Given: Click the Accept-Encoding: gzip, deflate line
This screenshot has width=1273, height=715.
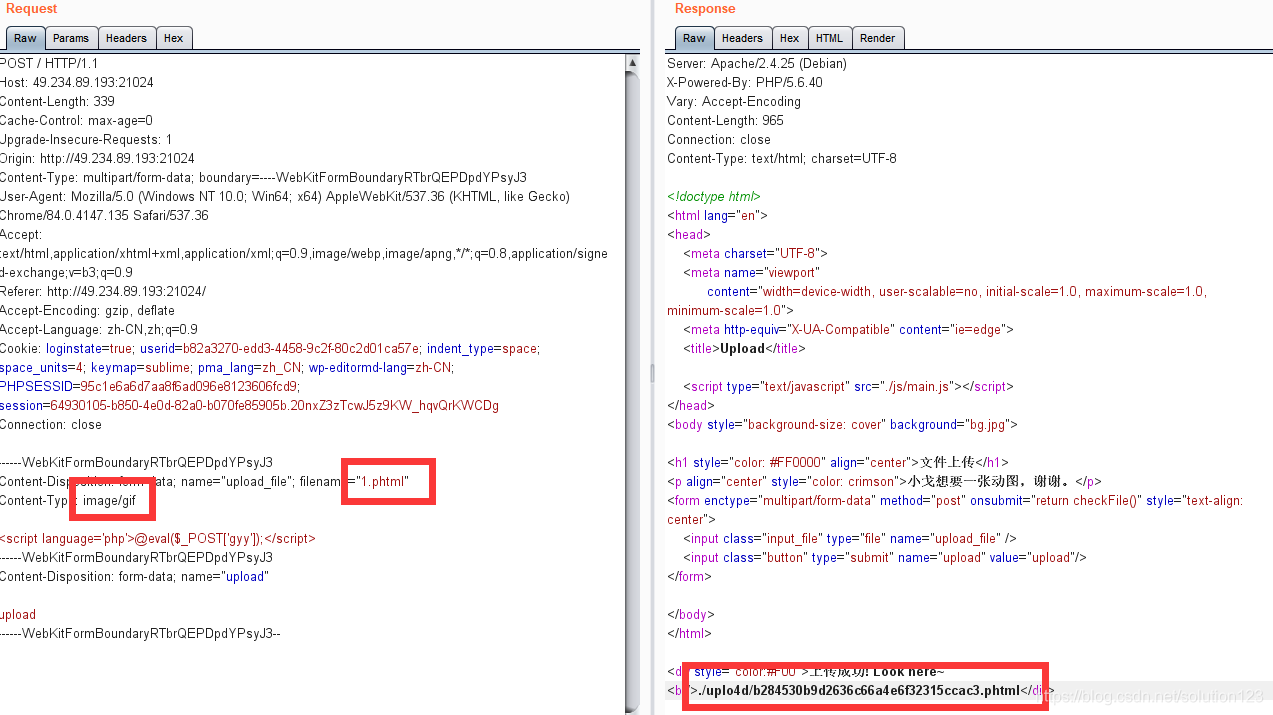Looking at the screenshot, I should click(x=87, y=310).
